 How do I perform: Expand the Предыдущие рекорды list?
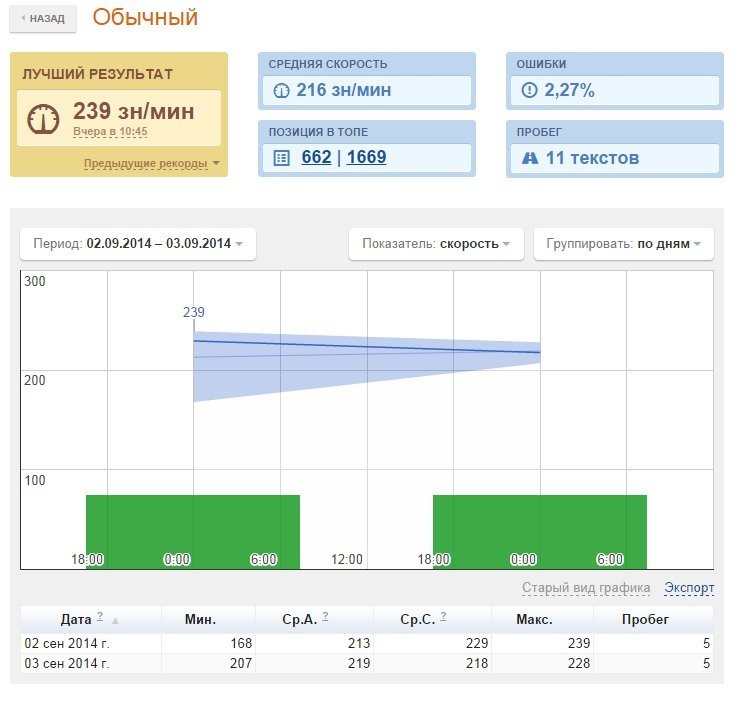coord(151,163)
